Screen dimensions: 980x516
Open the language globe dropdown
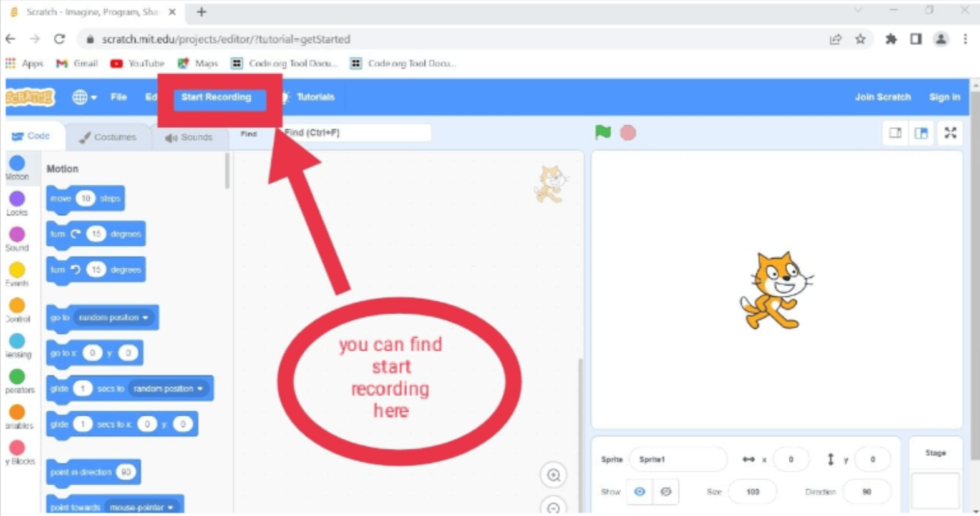pos(84,97)
